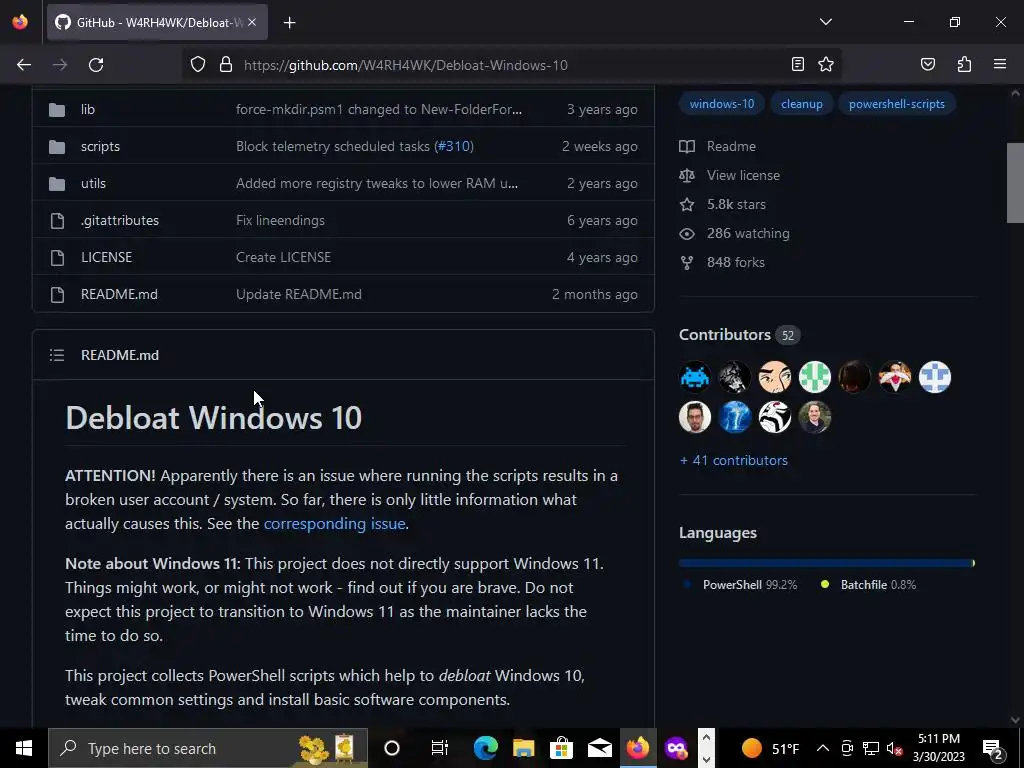Open the scripts folder
This screenshot has height=768, width=1024.
point(101,146)
